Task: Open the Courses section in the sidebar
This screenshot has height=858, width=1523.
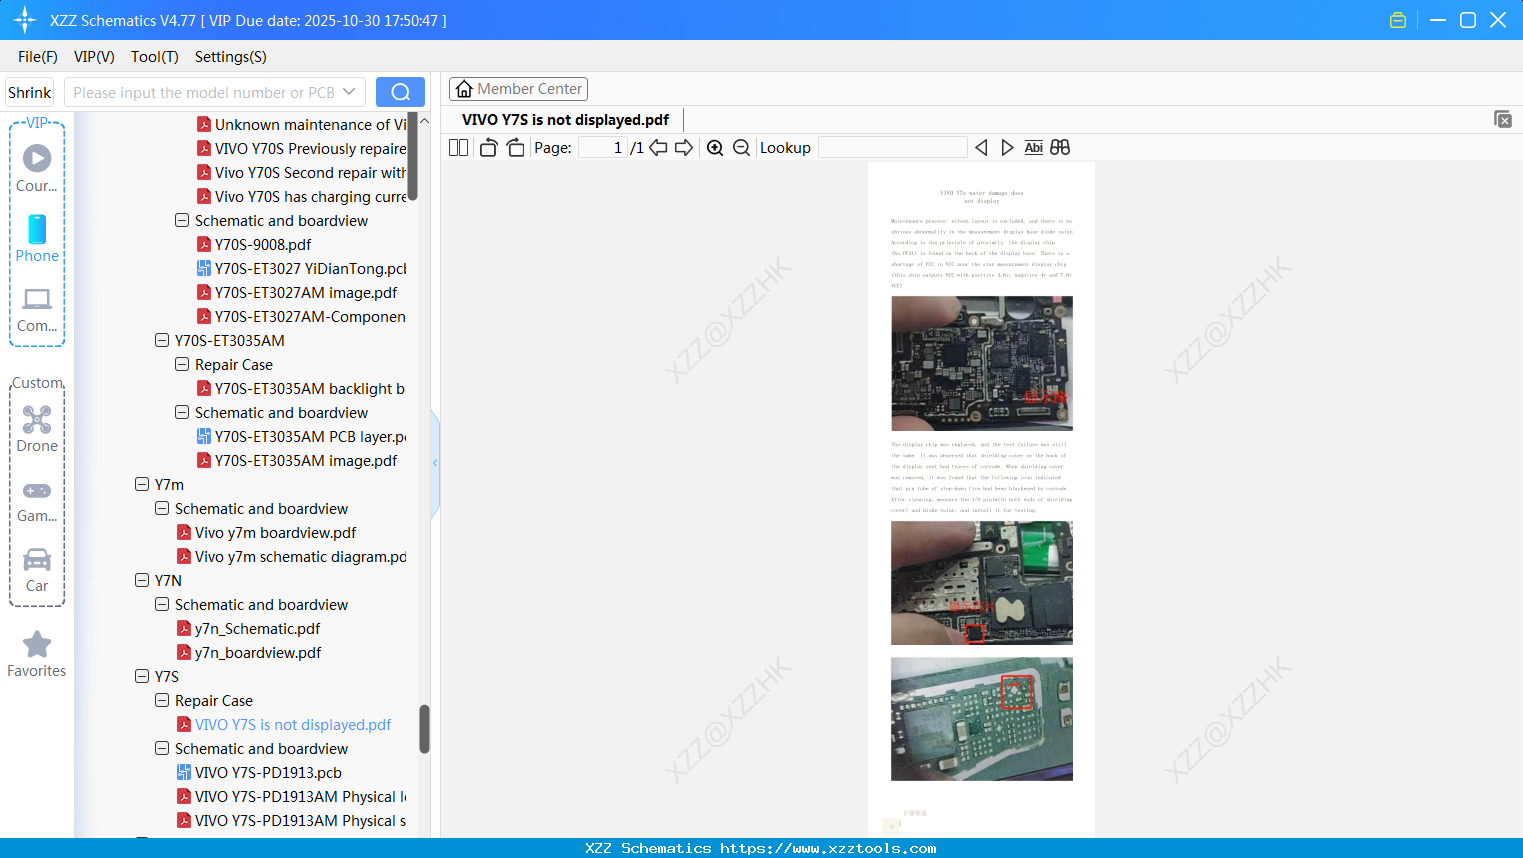Action: point(37,168)
